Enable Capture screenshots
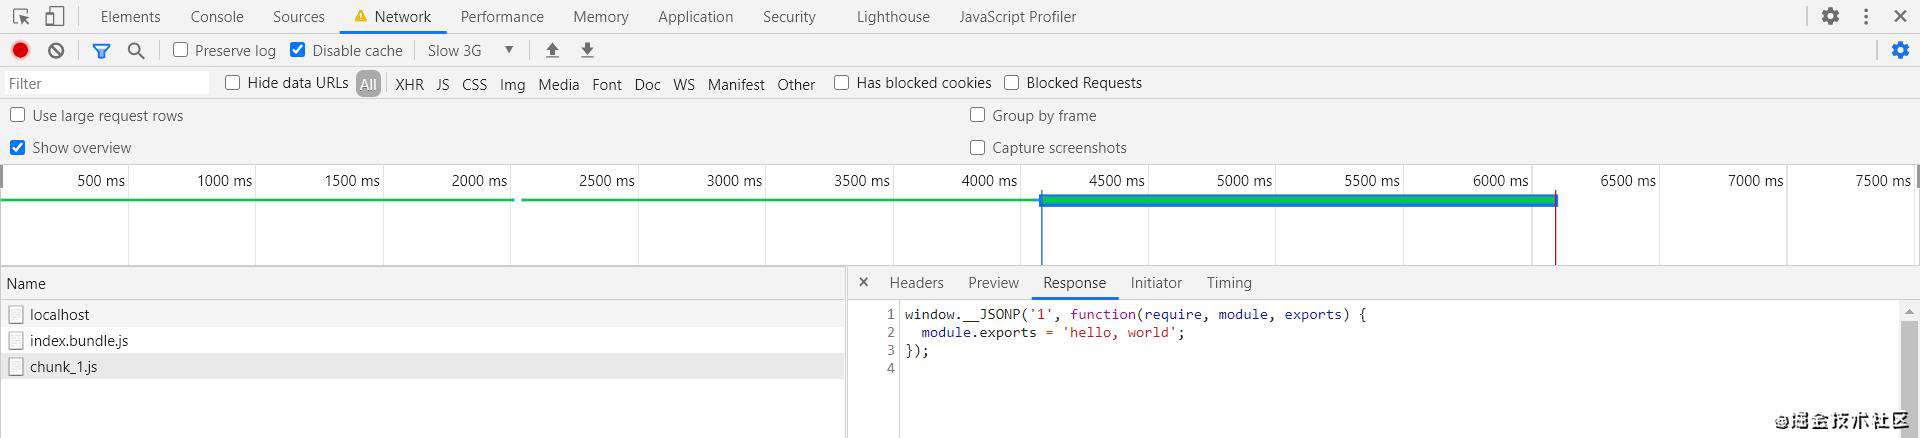Screen dimensions: 1920x438 coord(977,147)
